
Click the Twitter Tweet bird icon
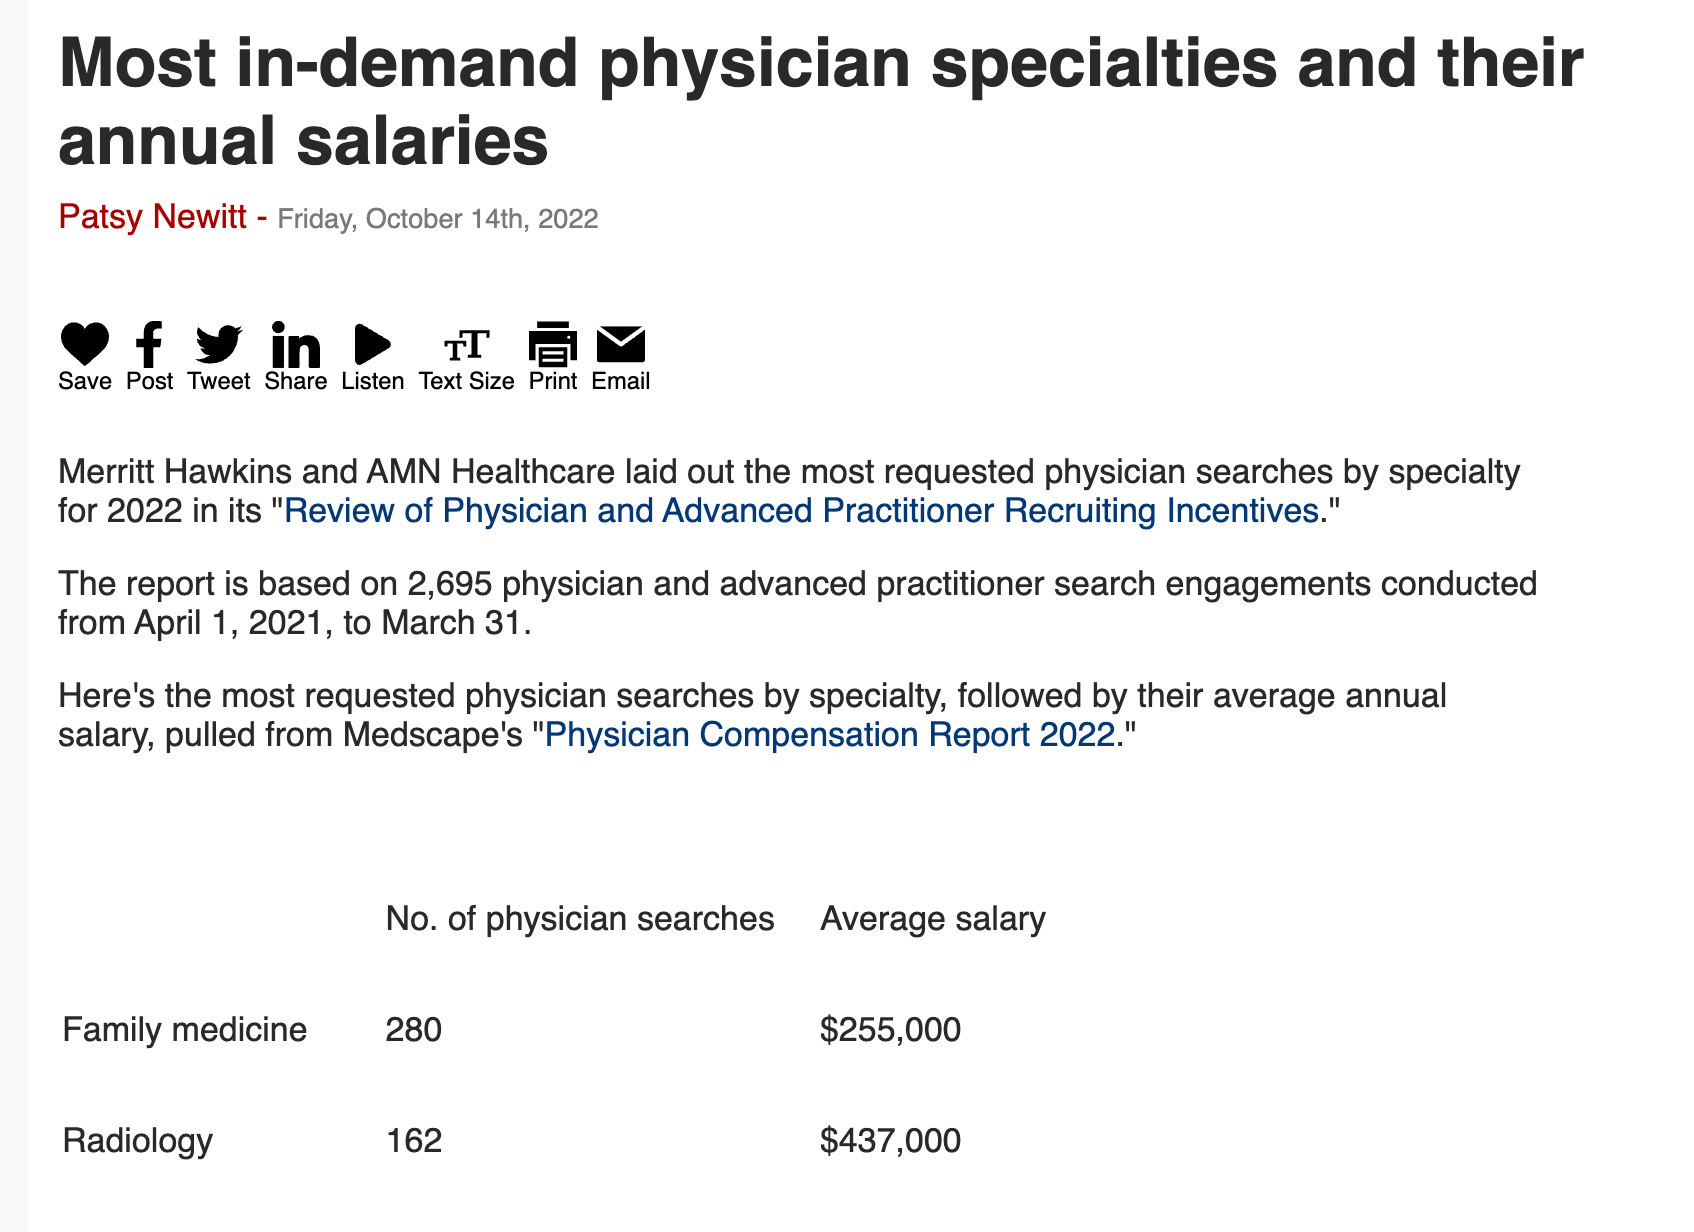click(x=219, y=344)
